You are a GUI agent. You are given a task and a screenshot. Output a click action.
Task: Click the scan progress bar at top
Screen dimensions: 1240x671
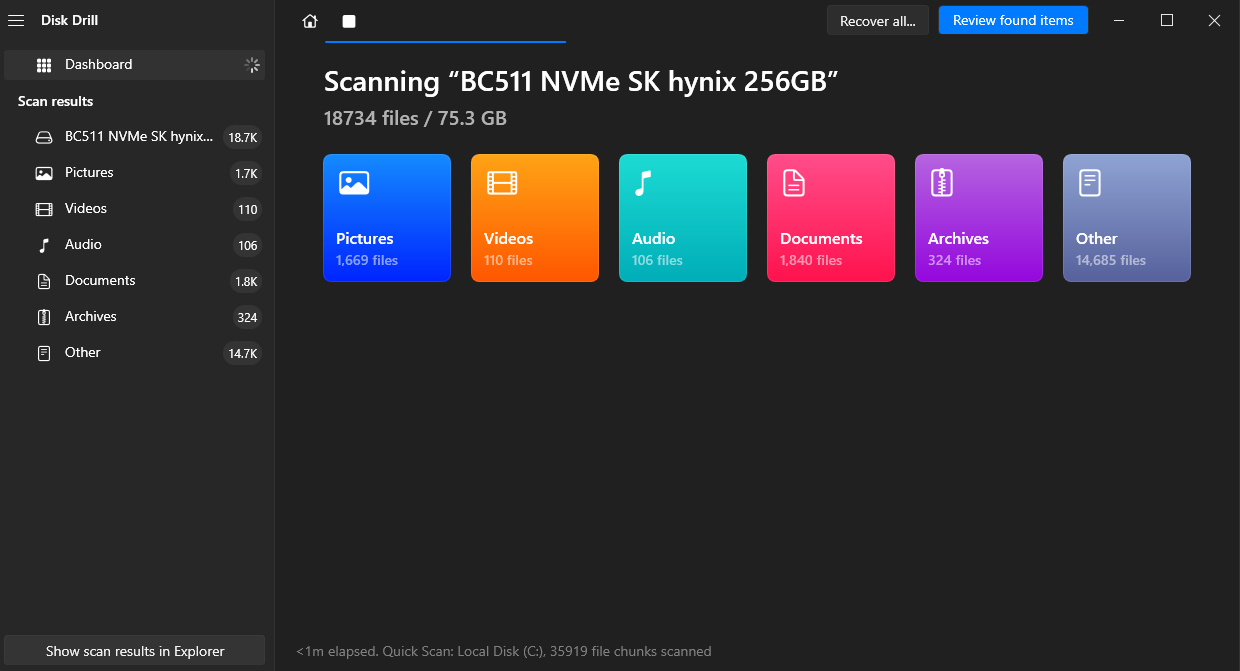pyautogui.click(x=446, y=42)
